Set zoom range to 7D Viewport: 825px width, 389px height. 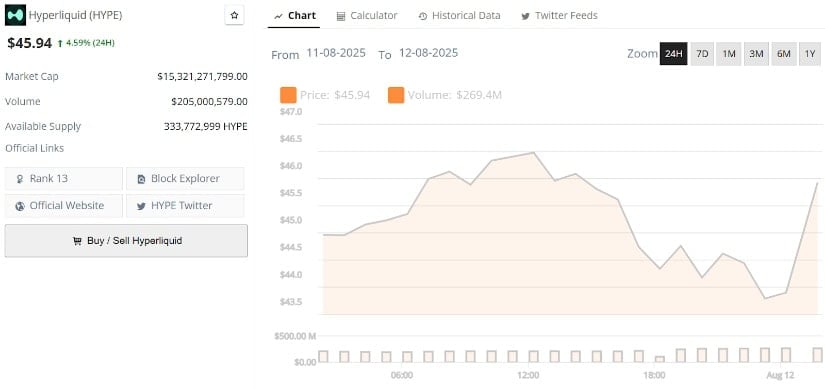[702, 54]
